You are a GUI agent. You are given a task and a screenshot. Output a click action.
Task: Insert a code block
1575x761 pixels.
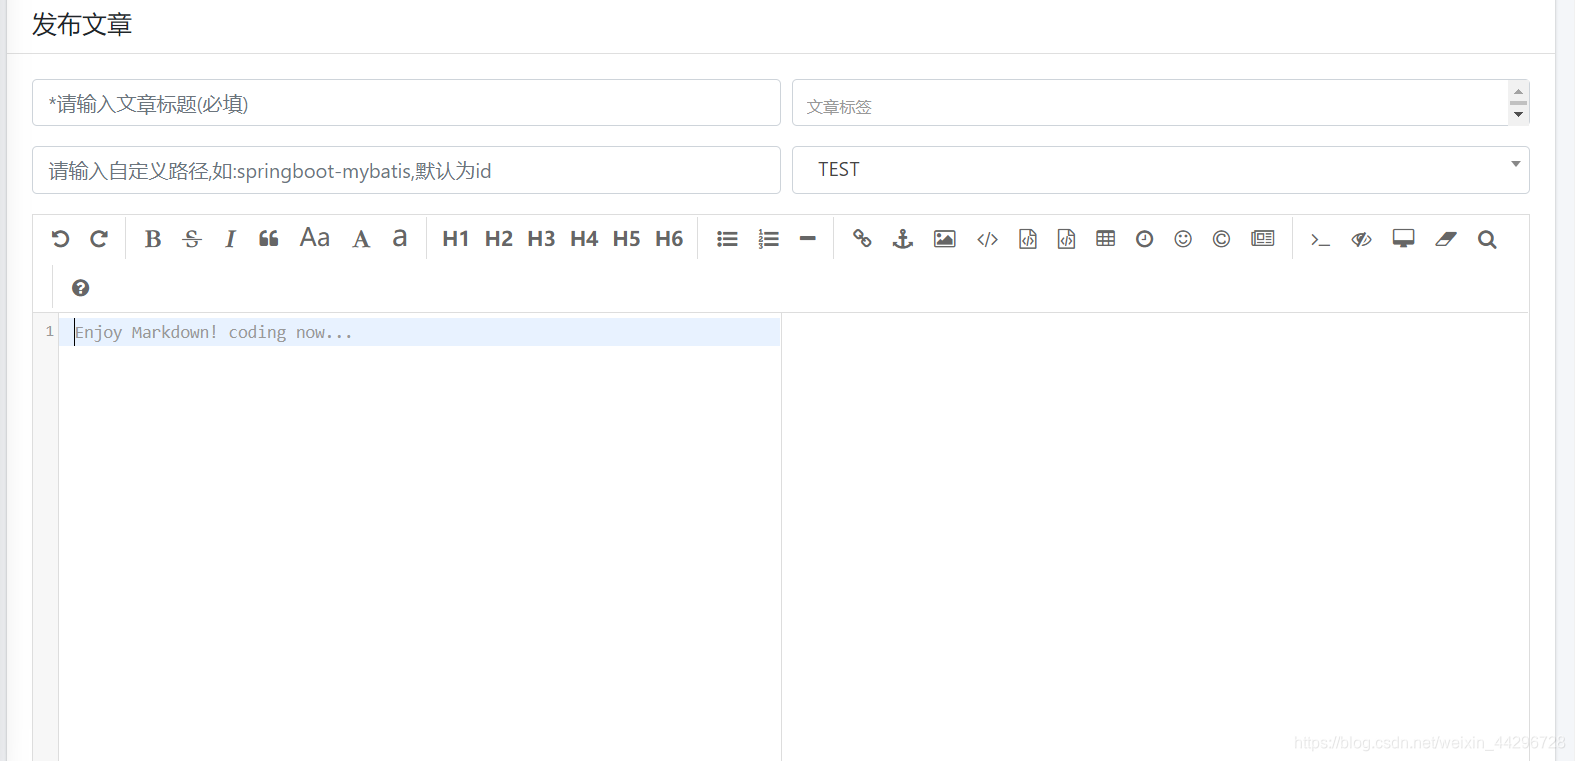coord(1067,239)
